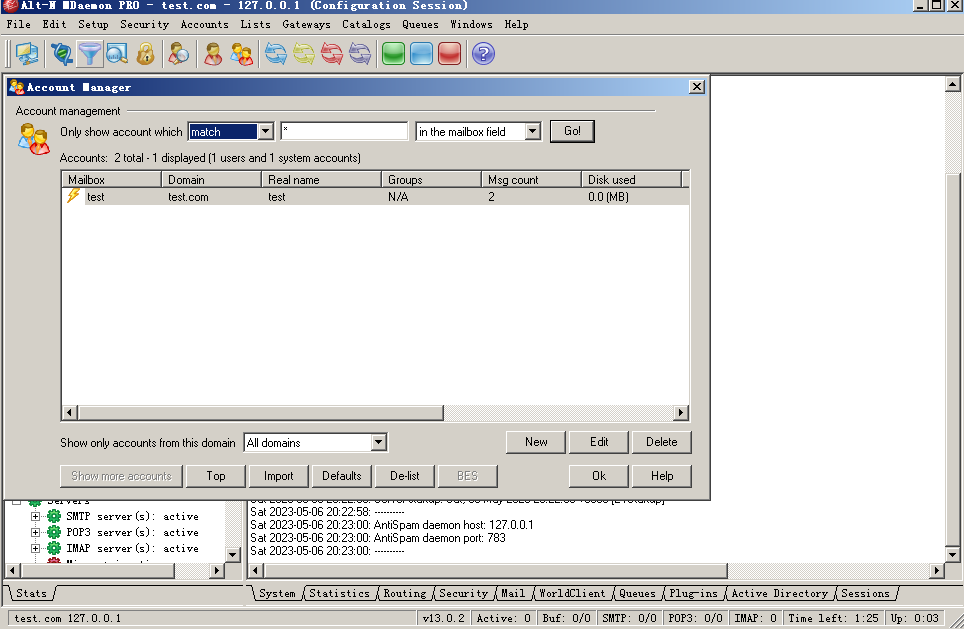Click the DNA helix toolbar icon
The width and height of the screenshot is (964, 629).
click(x=61, y=53)
